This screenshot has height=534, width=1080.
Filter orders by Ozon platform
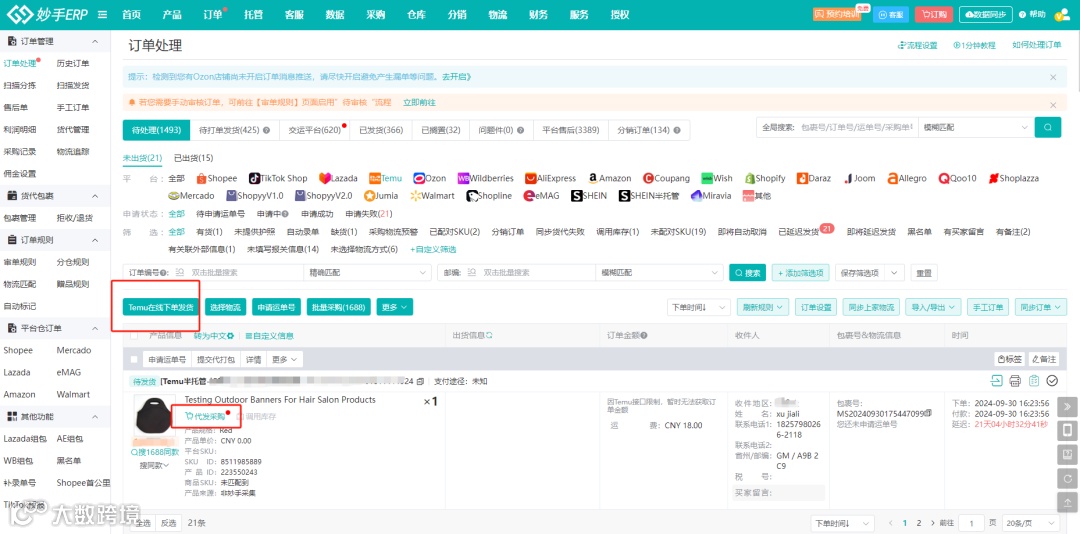coord(429,178)
